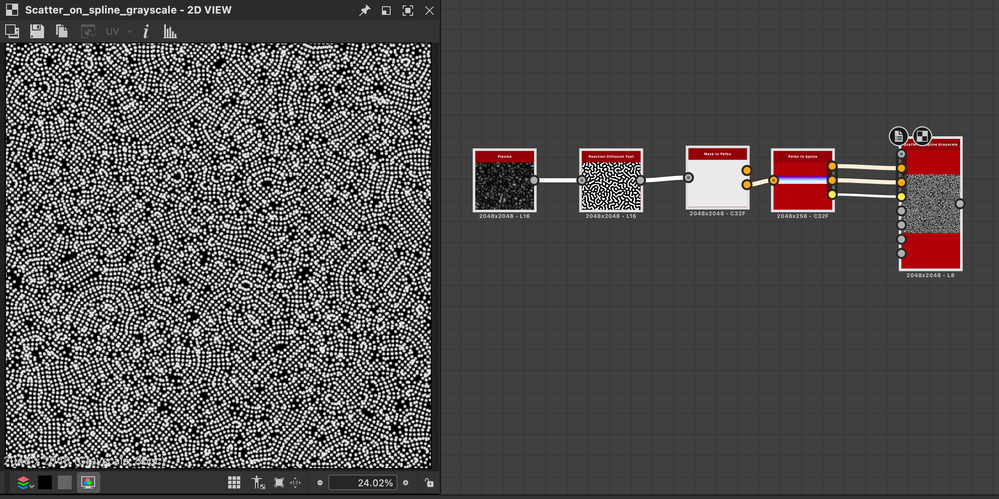
Task: Select the Paths to Spline node
Action: 803,180
